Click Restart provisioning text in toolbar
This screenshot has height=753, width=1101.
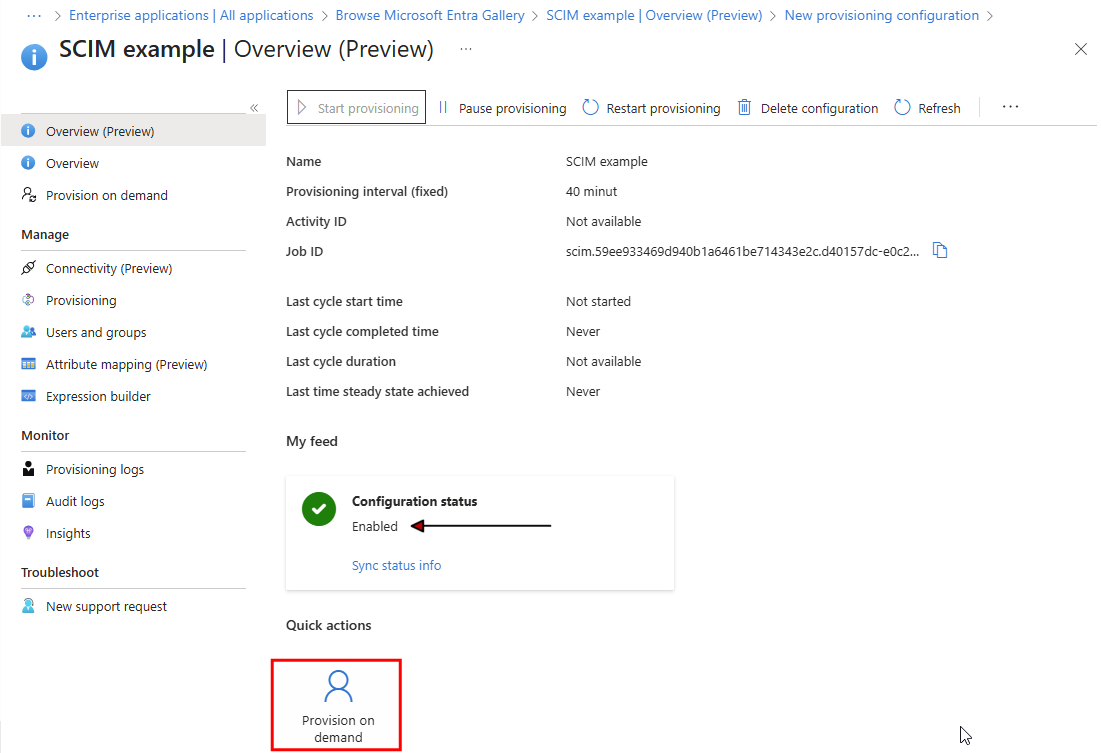[x=664, y=108]
